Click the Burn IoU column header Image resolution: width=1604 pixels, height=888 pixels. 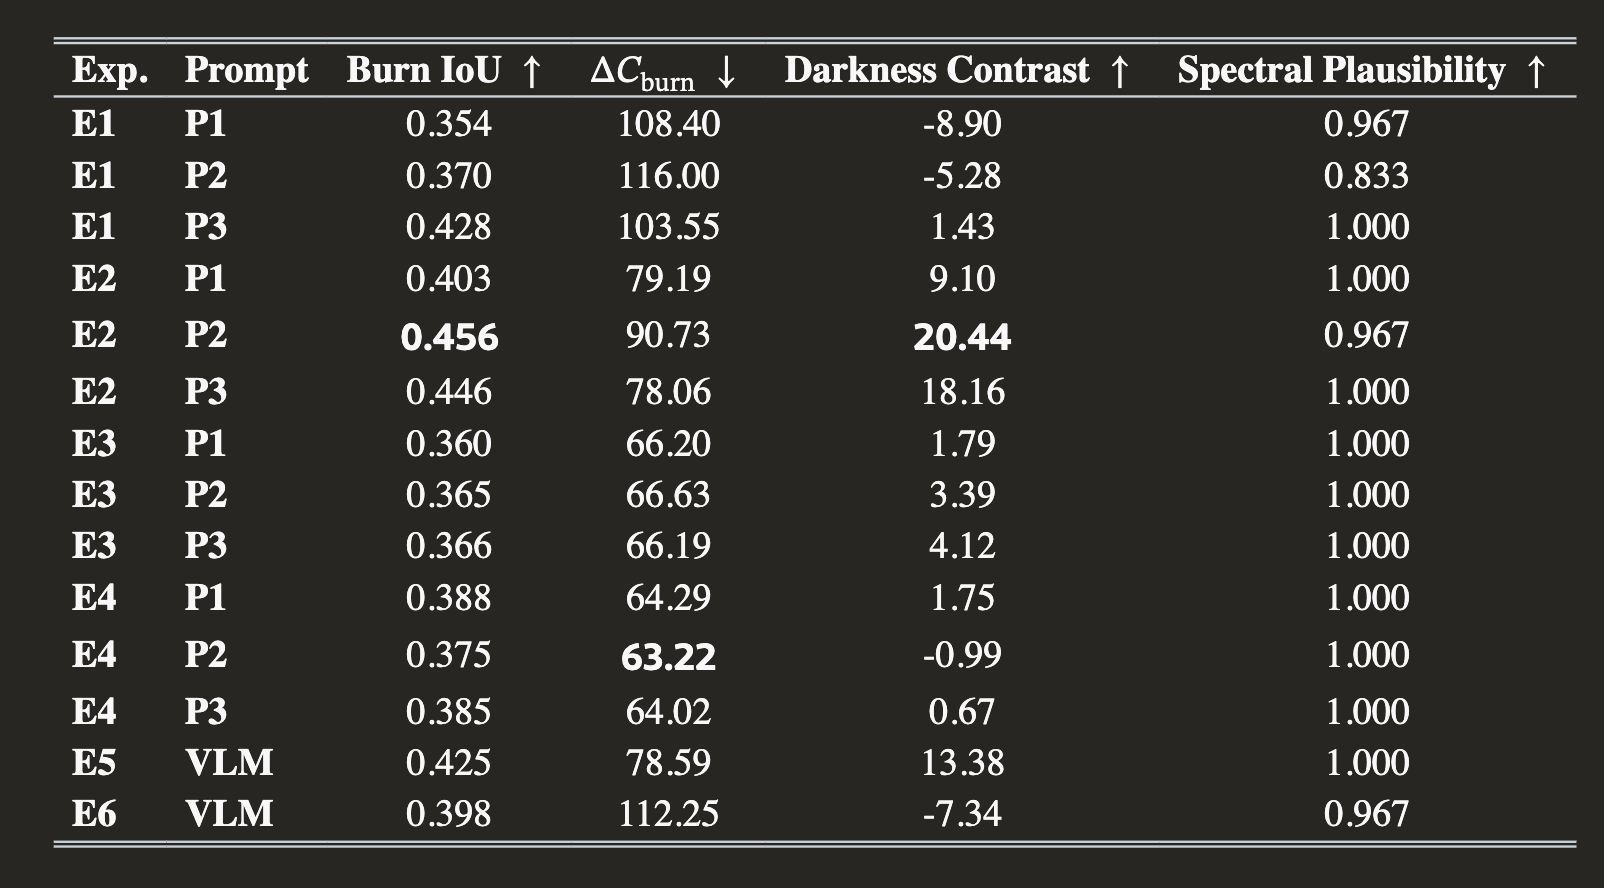tap(445, 70)
